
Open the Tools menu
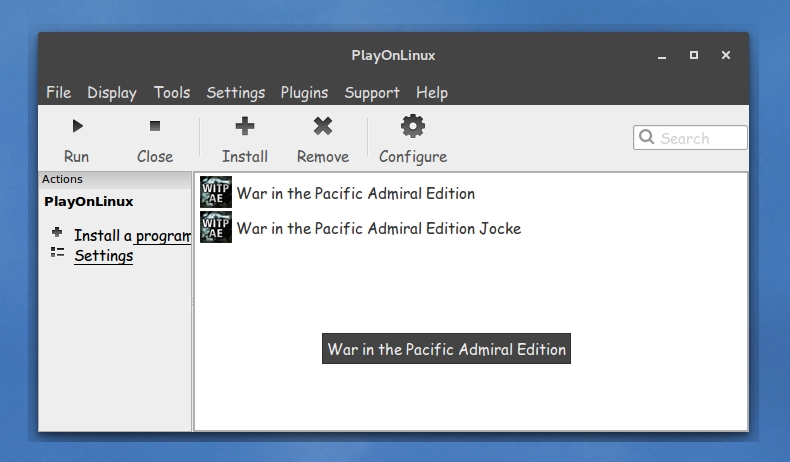172,93
